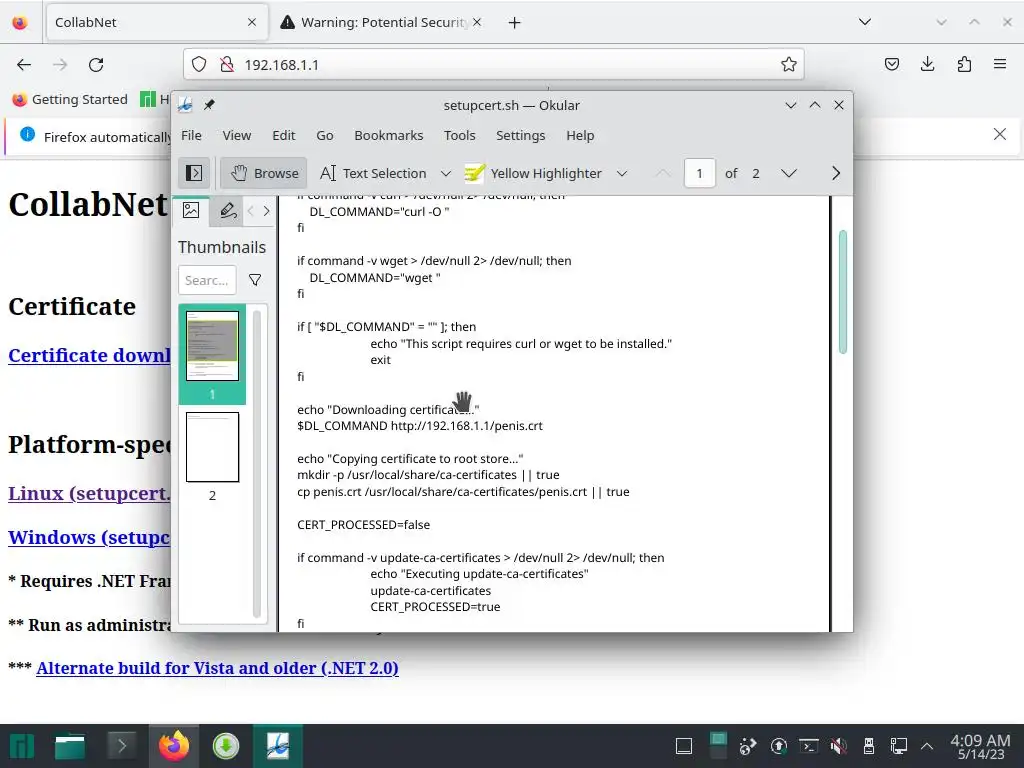1024x768 pixels.
Task: Open Okular View menu
Action: [x=236, y=135]
